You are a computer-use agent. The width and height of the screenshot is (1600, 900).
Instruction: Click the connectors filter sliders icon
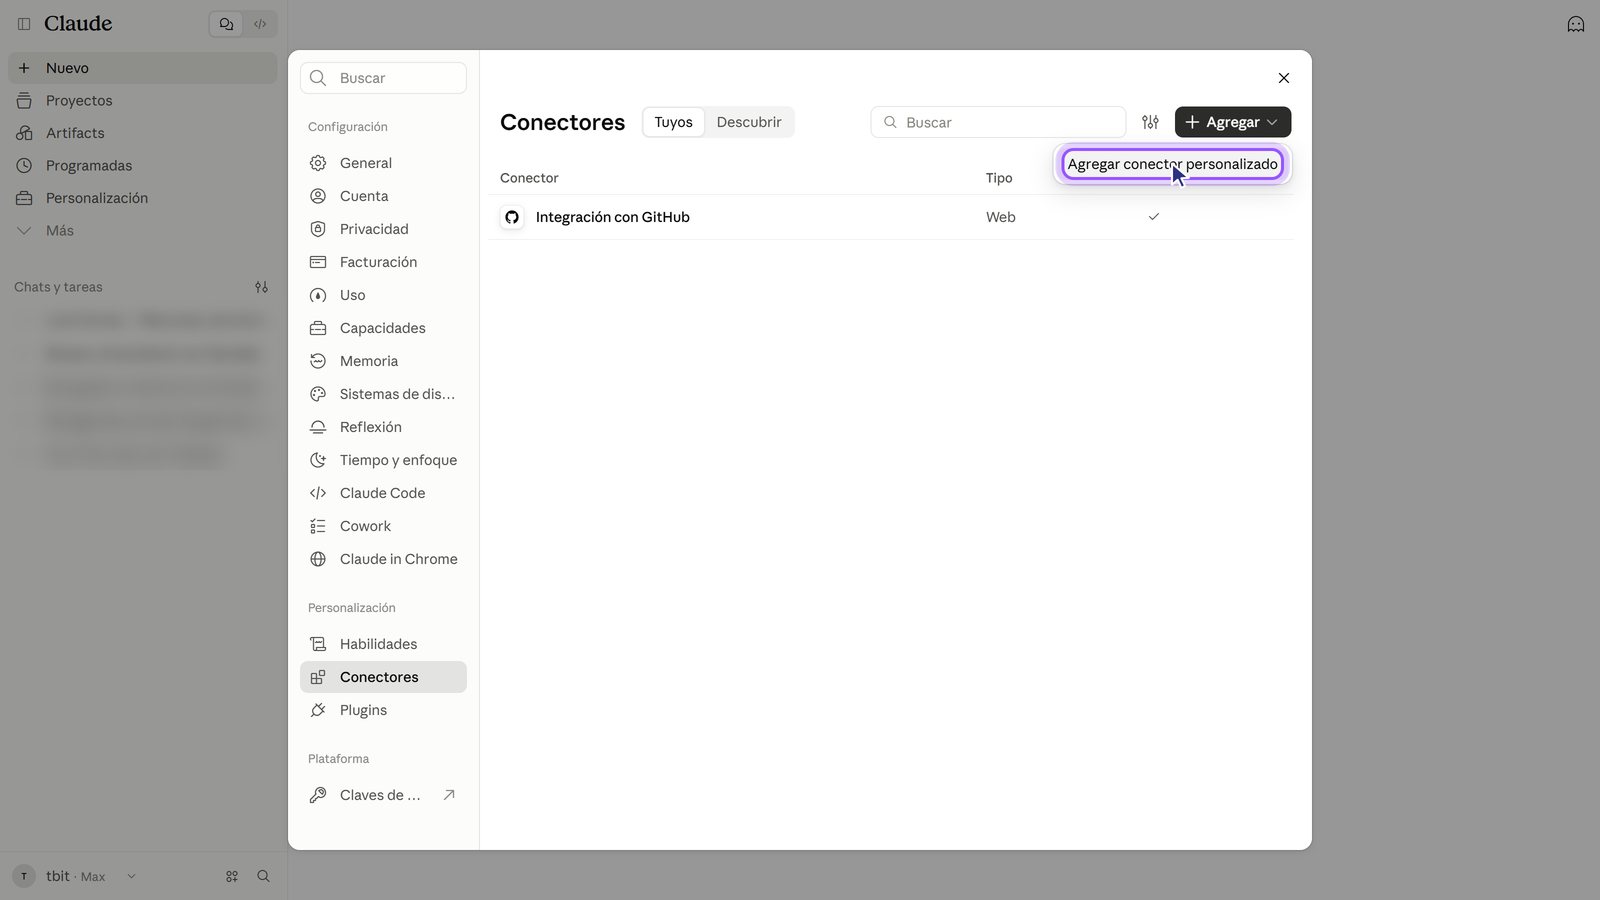(x=1150, y=122)
